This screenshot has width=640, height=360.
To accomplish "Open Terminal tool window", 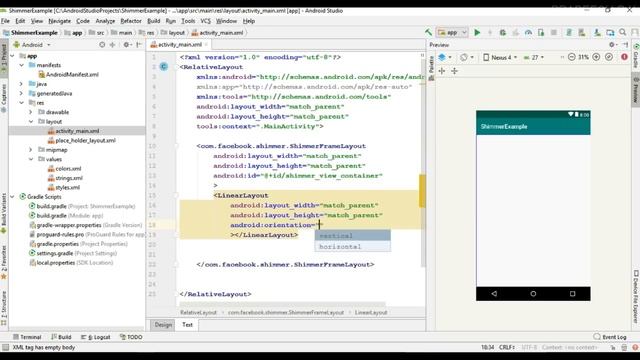I will [27, 337].
